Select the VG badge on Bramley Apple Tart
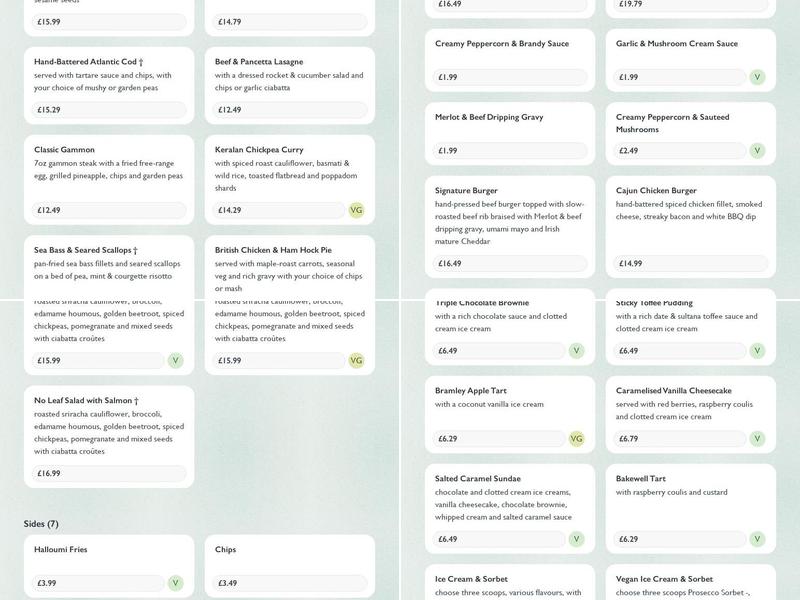Image resolution: width=800 pixels, height=600 pixels. 576,438
